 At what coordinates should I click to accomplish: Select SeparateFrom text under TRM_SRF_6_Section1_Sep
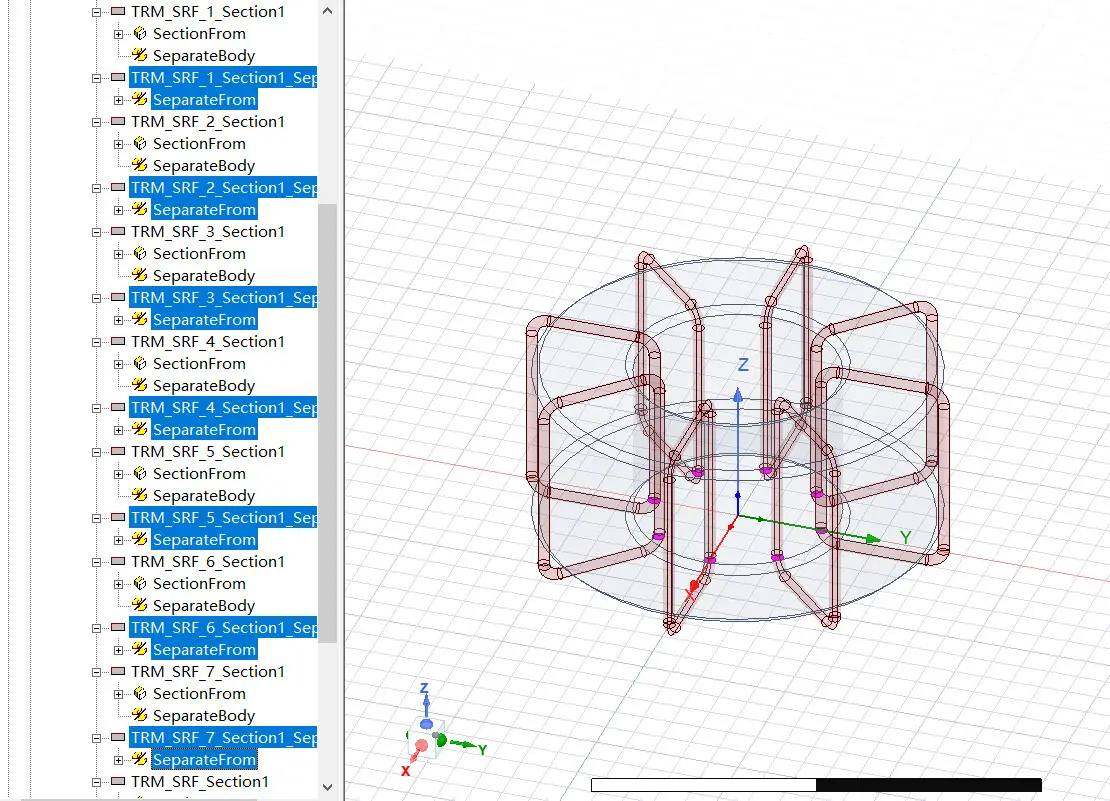205,650
